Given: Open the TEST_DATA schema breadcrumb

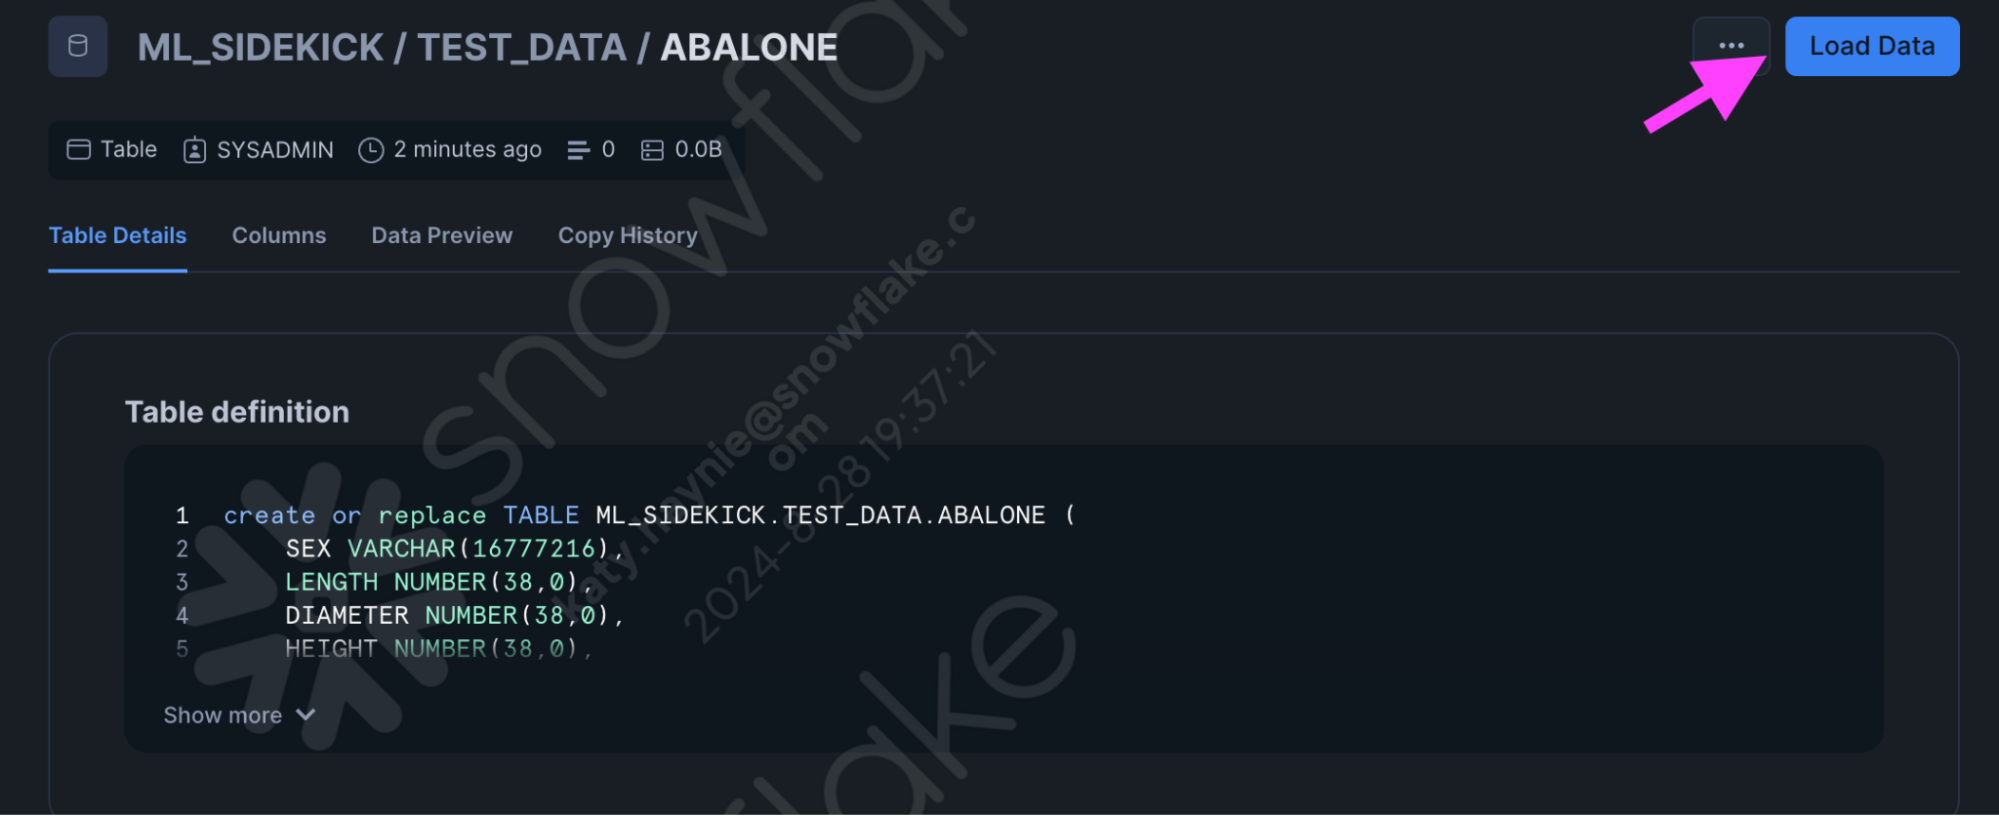Looking at the screenshot, I should click(521, 47).
